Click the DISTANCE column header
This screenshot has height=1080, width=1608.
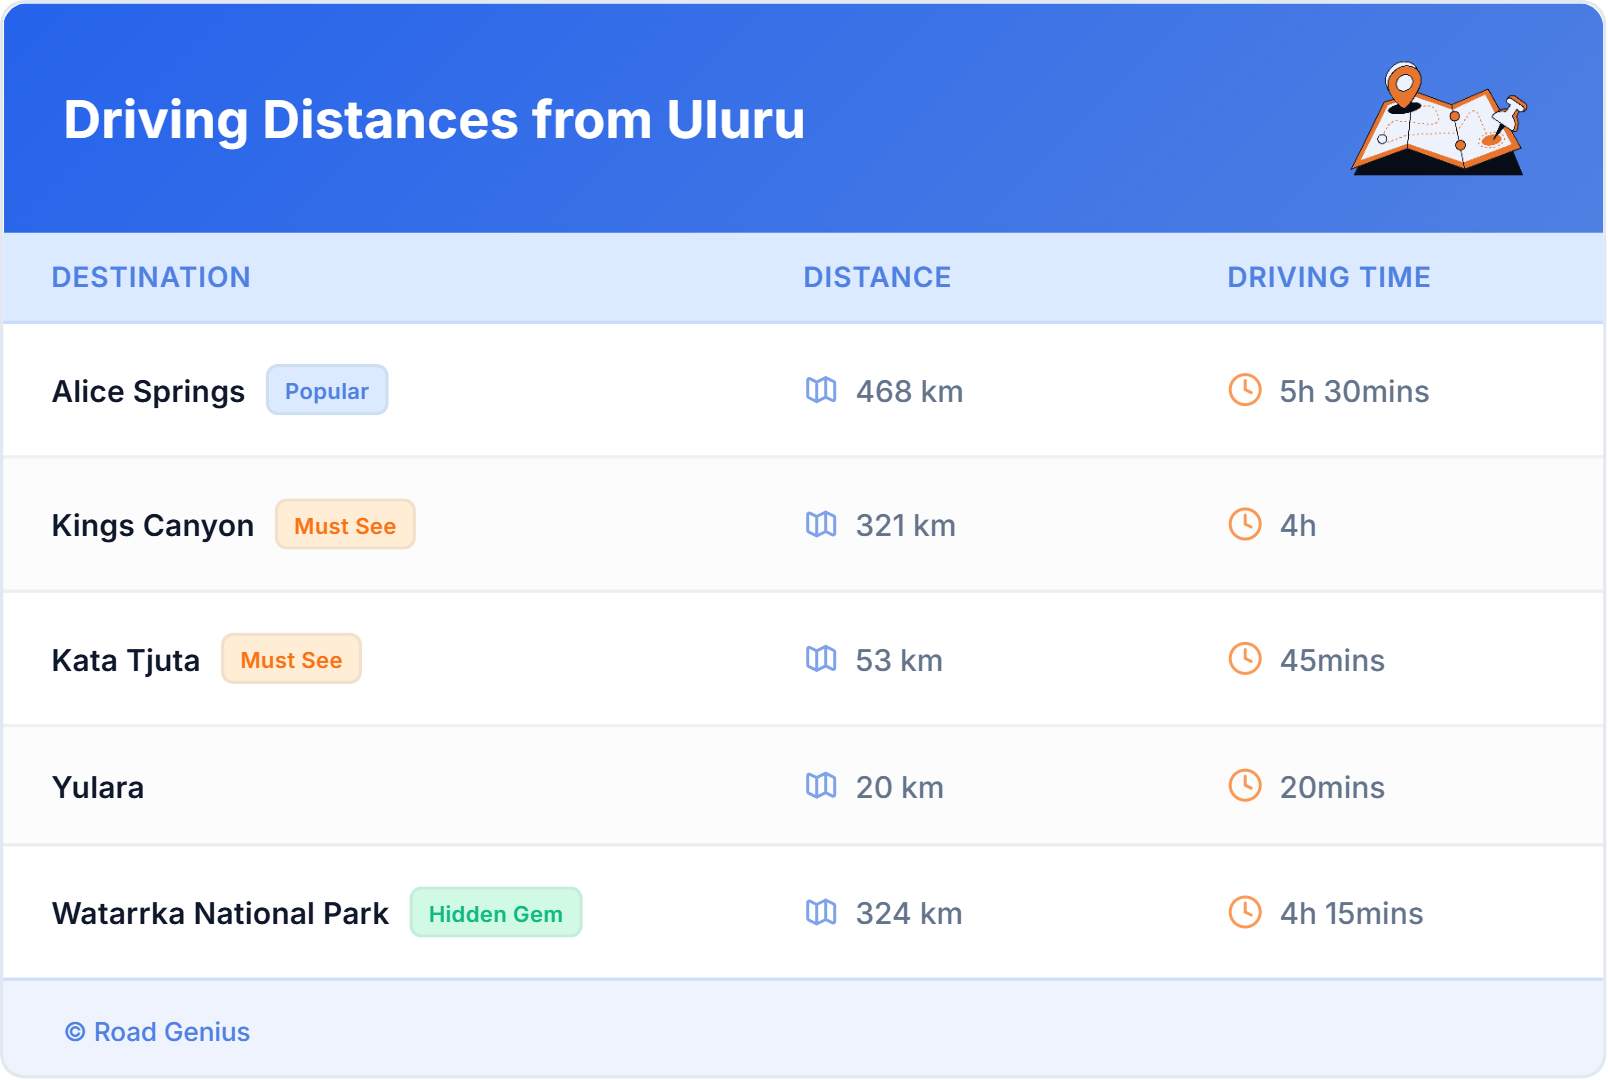click(x=877, y=277)
